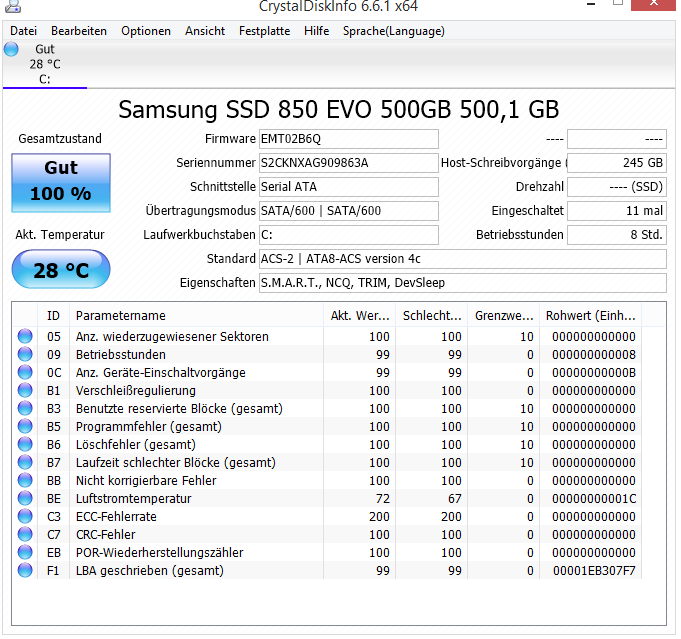Open the Sprache(Language) menu

click(x=393, y=31)
